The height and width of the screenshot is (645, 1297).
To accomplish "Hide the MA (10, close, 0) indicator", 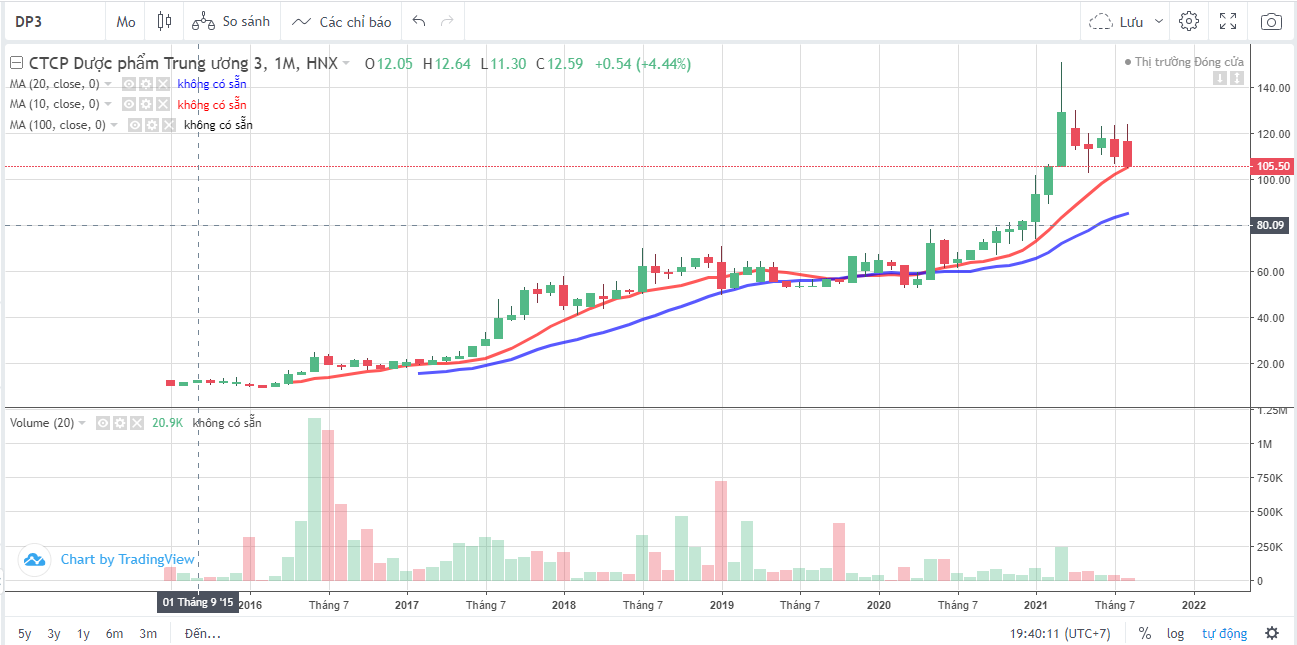I will pyautogui.click(x=129, y=104).
